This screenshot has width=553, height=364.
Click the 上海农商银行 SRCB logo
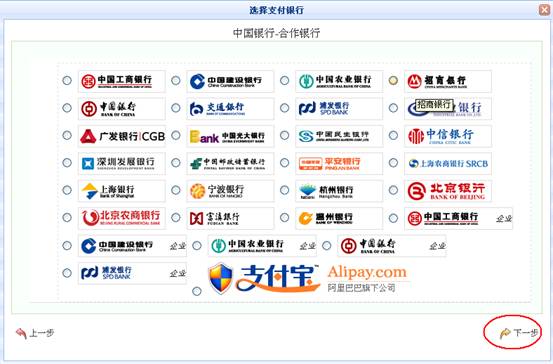point(448,163)
